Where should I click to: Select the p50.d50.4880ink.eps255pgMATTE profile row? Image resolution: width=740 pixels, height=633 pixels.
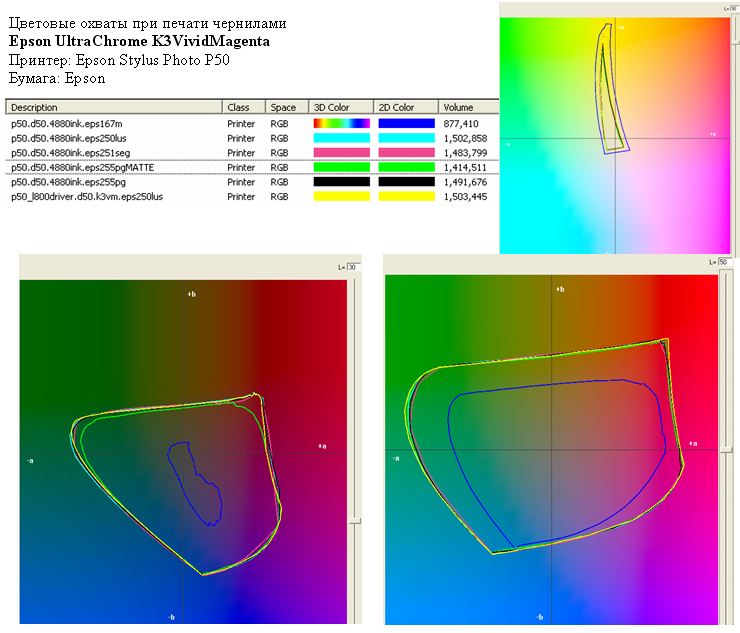click(x=252, y=168)
